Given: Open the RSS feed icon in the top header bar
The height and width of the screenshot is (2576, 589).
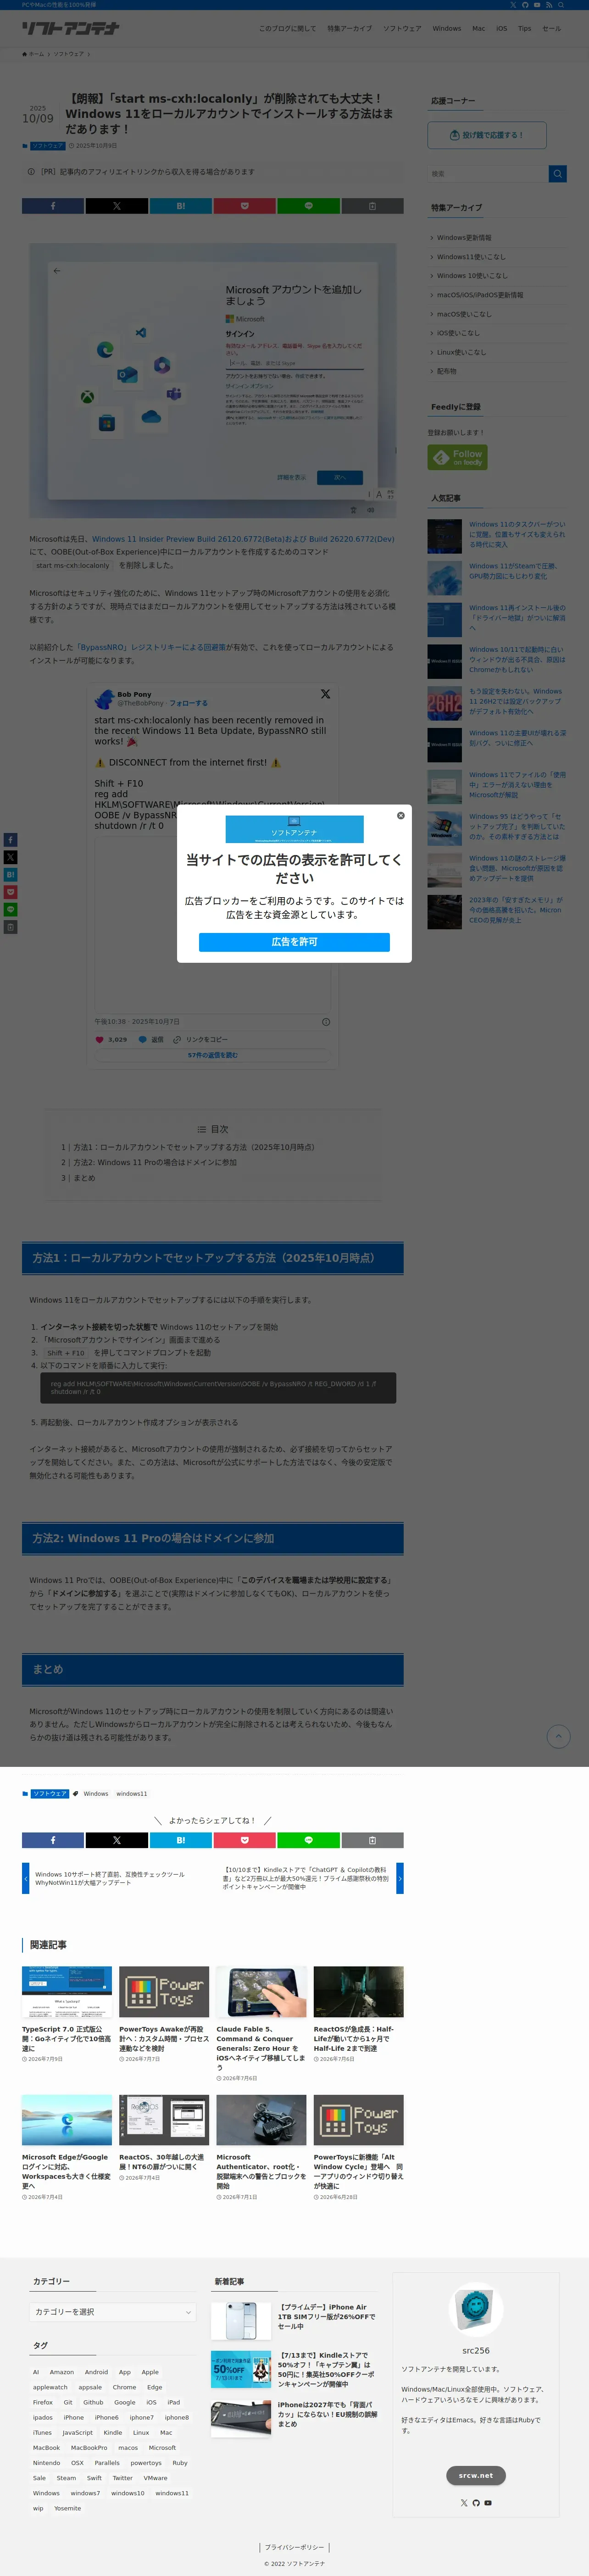Looking at the screenshot, I should (549, 5).
